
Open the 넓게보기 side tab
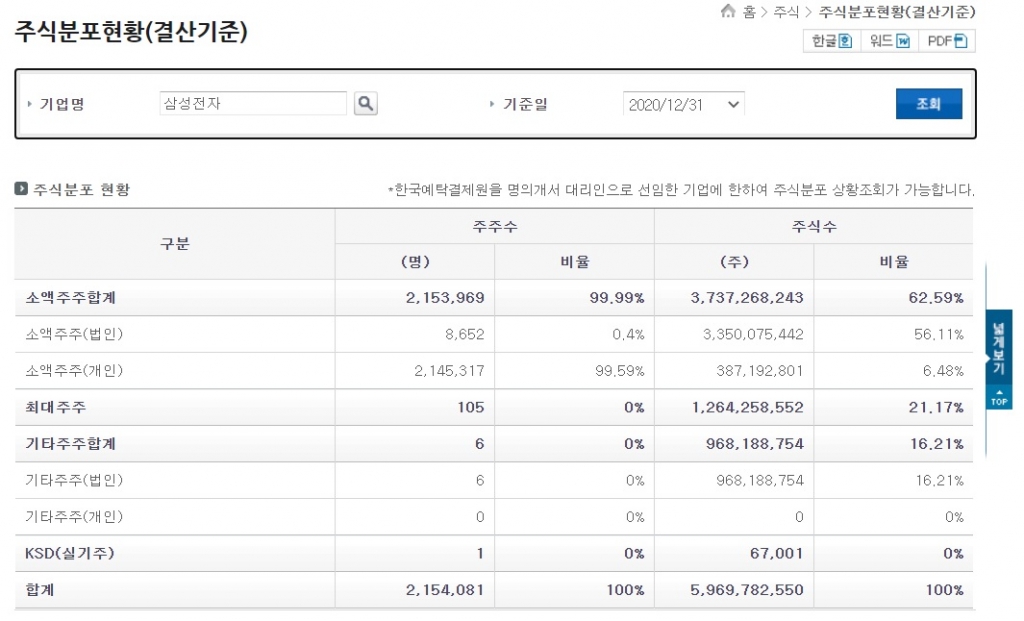(x=999, y=348)
